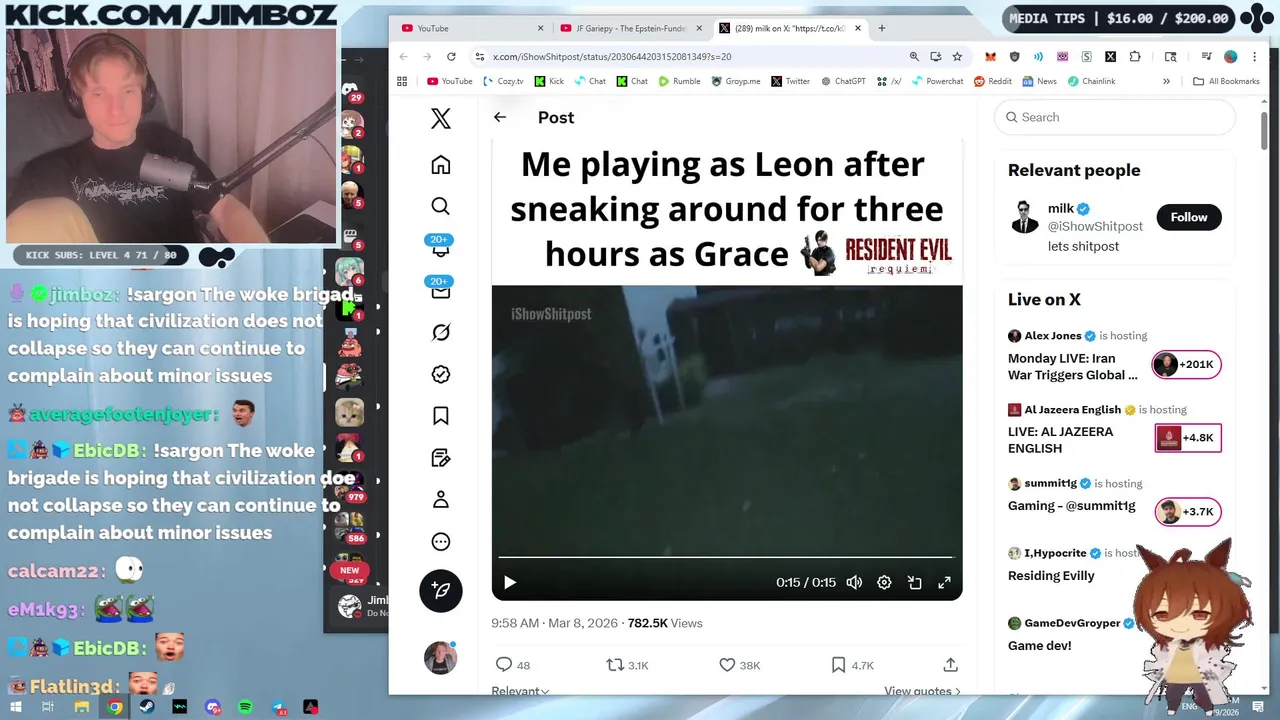
Task: Open the All Bookmarks folder
Action: click(1226, 81)
